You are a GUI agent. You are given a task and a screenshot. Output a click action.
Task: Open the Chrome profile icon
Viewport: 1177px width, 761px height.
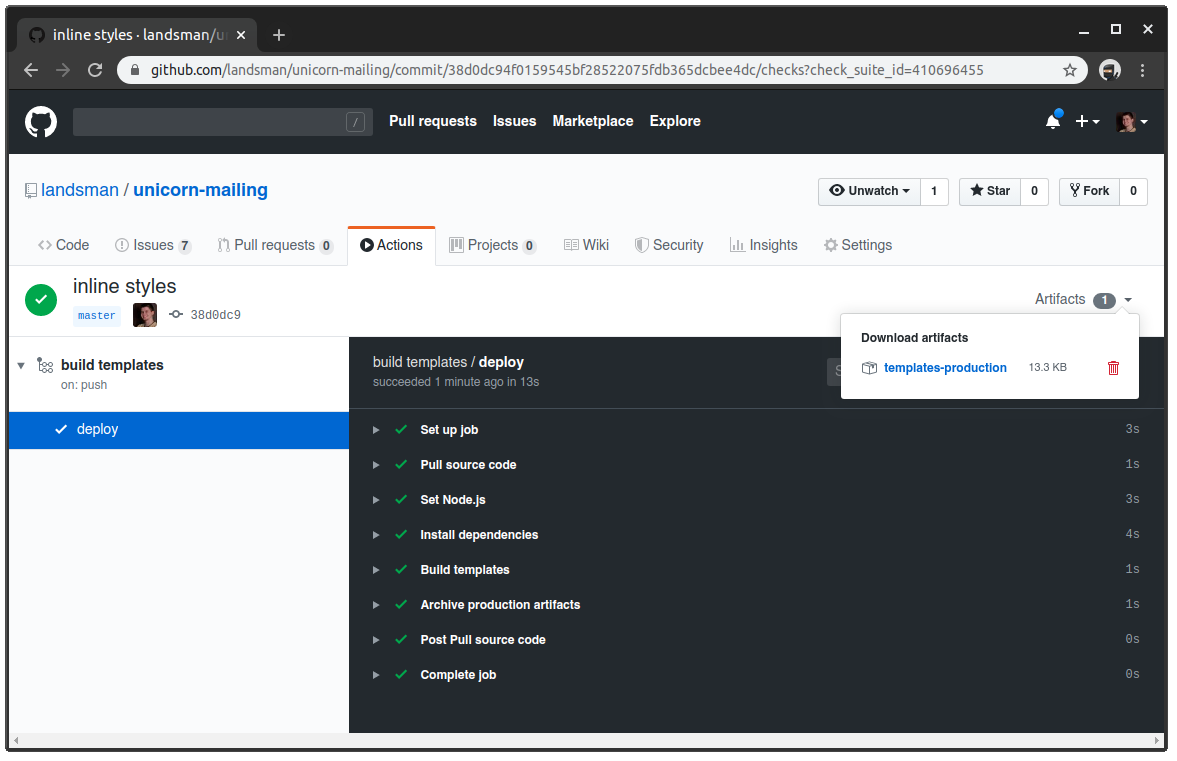point(1109,71)
